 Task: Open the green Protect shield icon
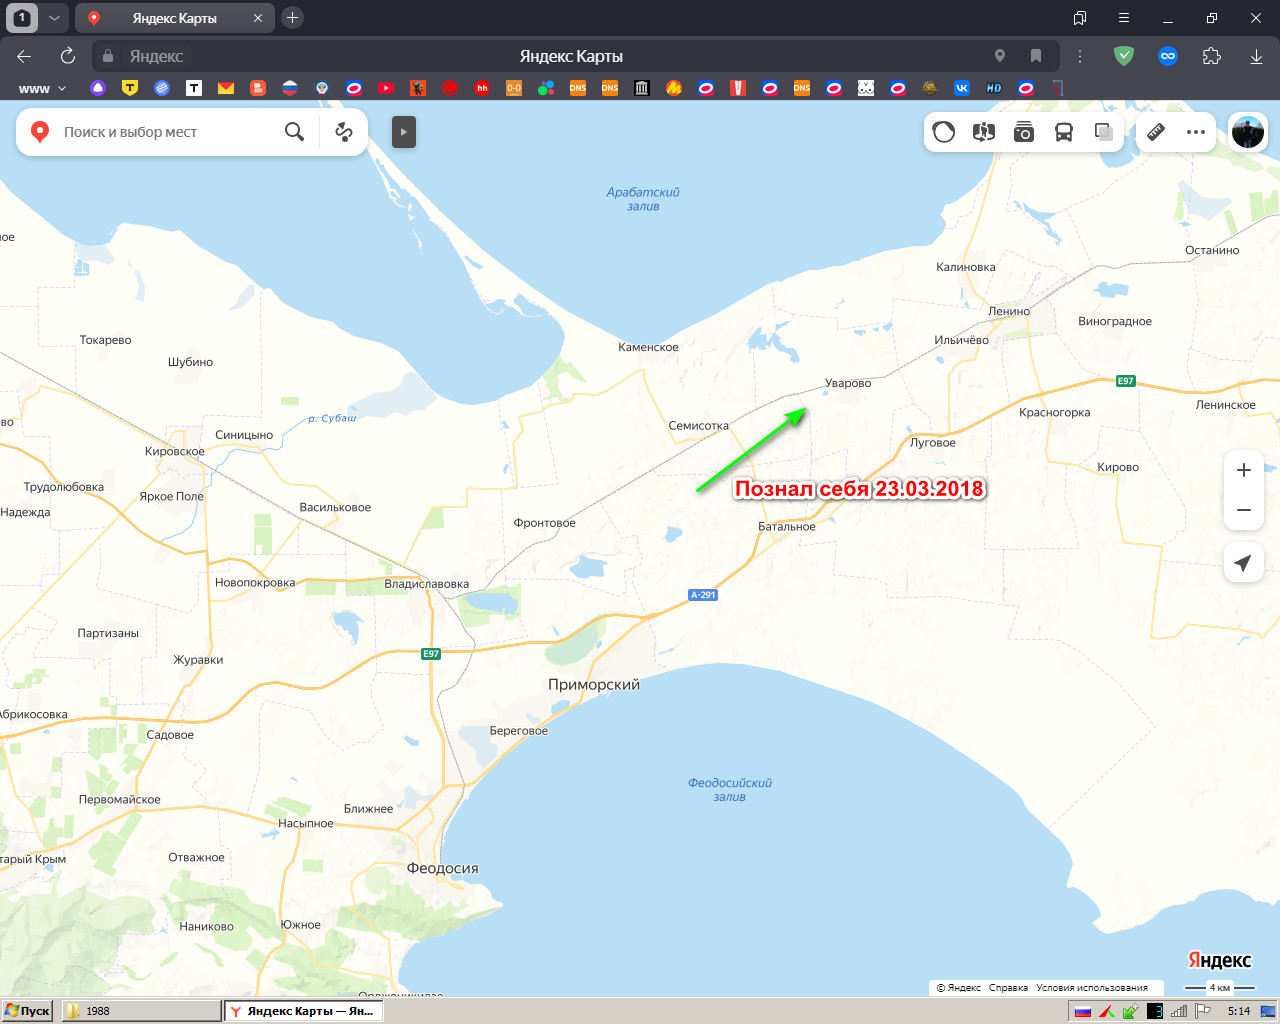pos(1124,56)
